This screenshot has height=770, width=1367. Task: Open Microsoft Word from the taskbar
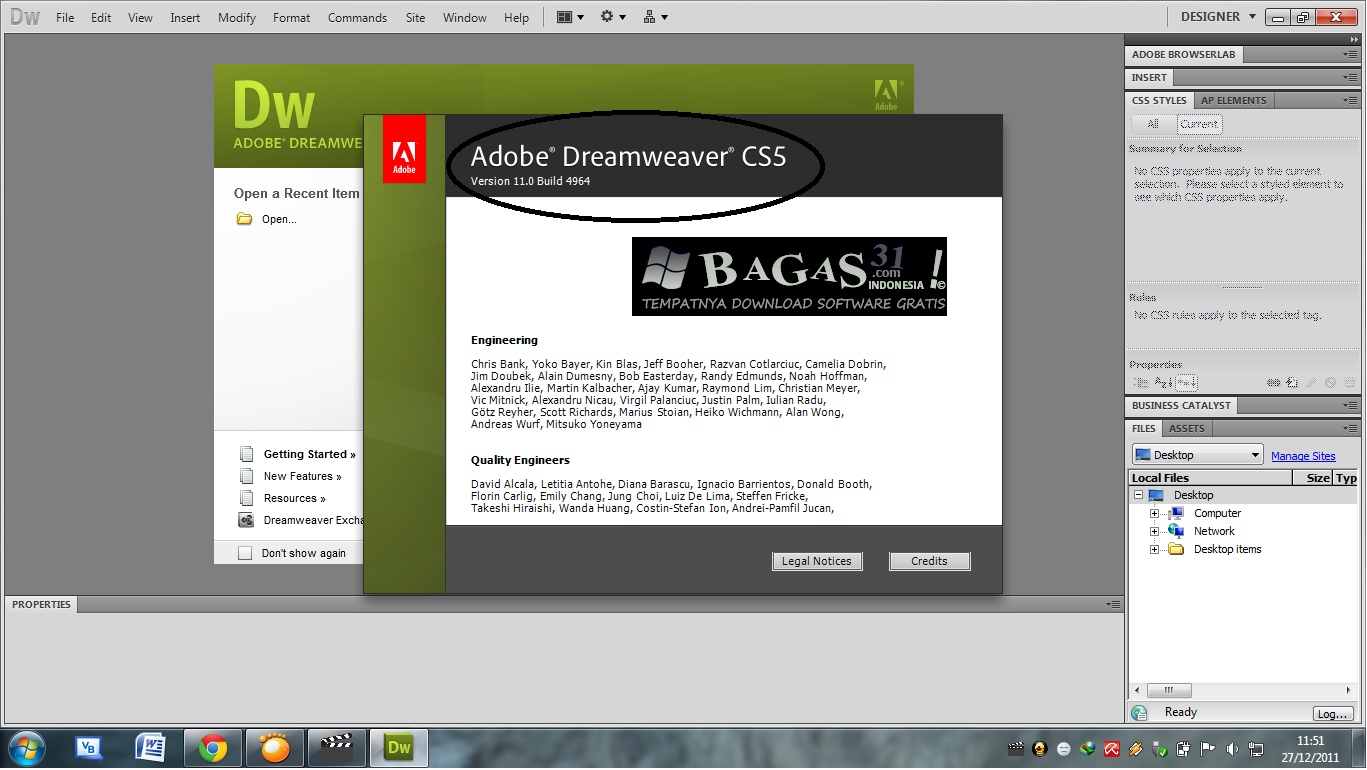click(x=152, y=747)
